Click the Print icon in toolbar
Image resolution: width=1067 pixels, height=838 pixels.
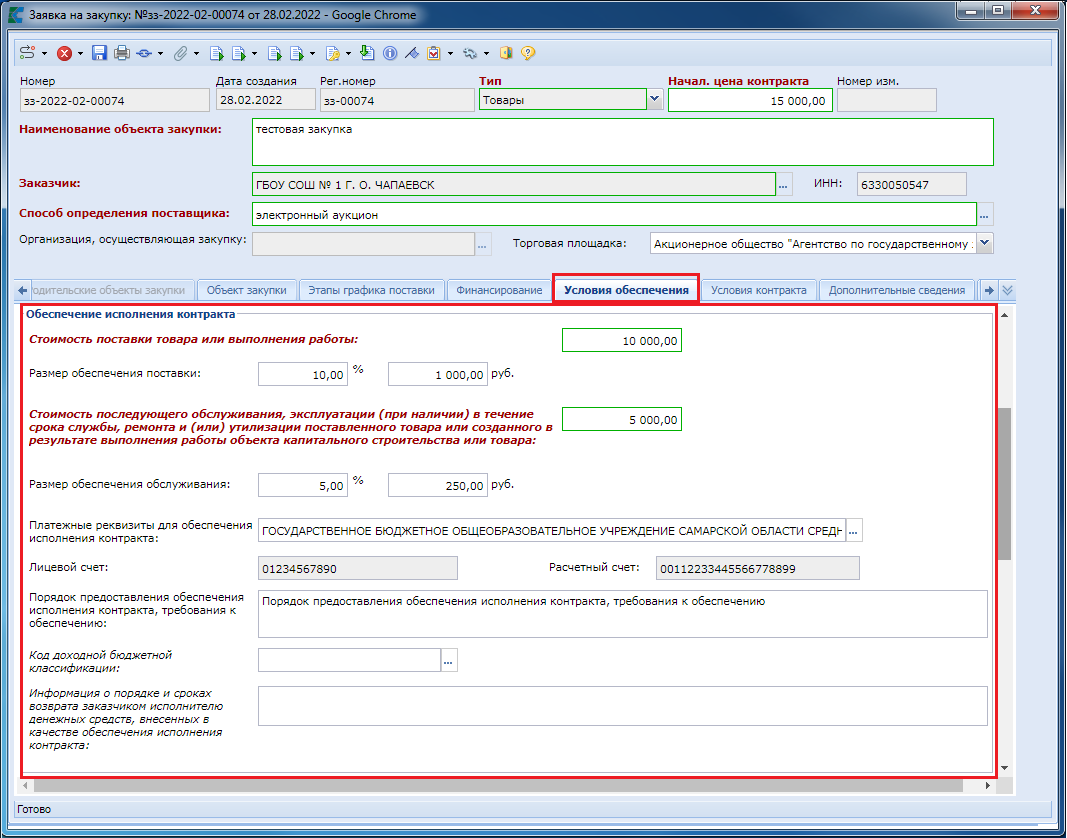coord(121,53)
